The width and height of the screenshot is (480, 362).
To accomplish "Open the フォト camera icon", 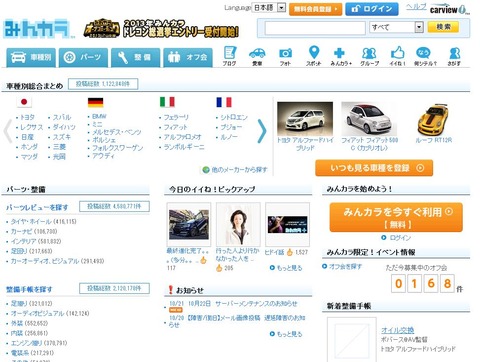I will [285, 56].
